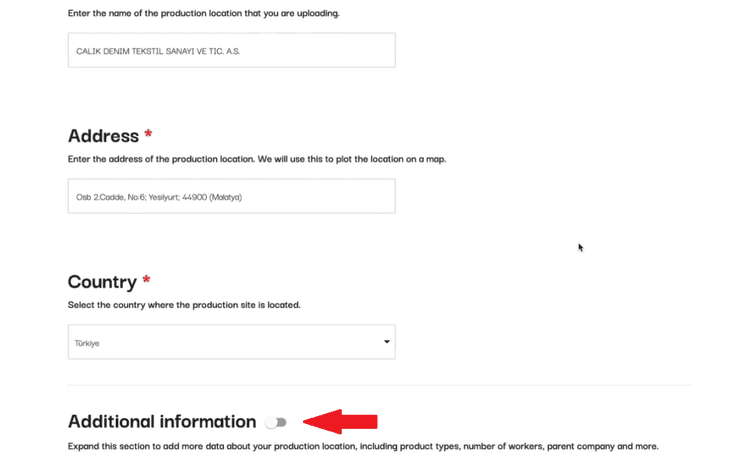Click the red asterisk beside Country heading
The image size is (750, 459).
[146, 281]
